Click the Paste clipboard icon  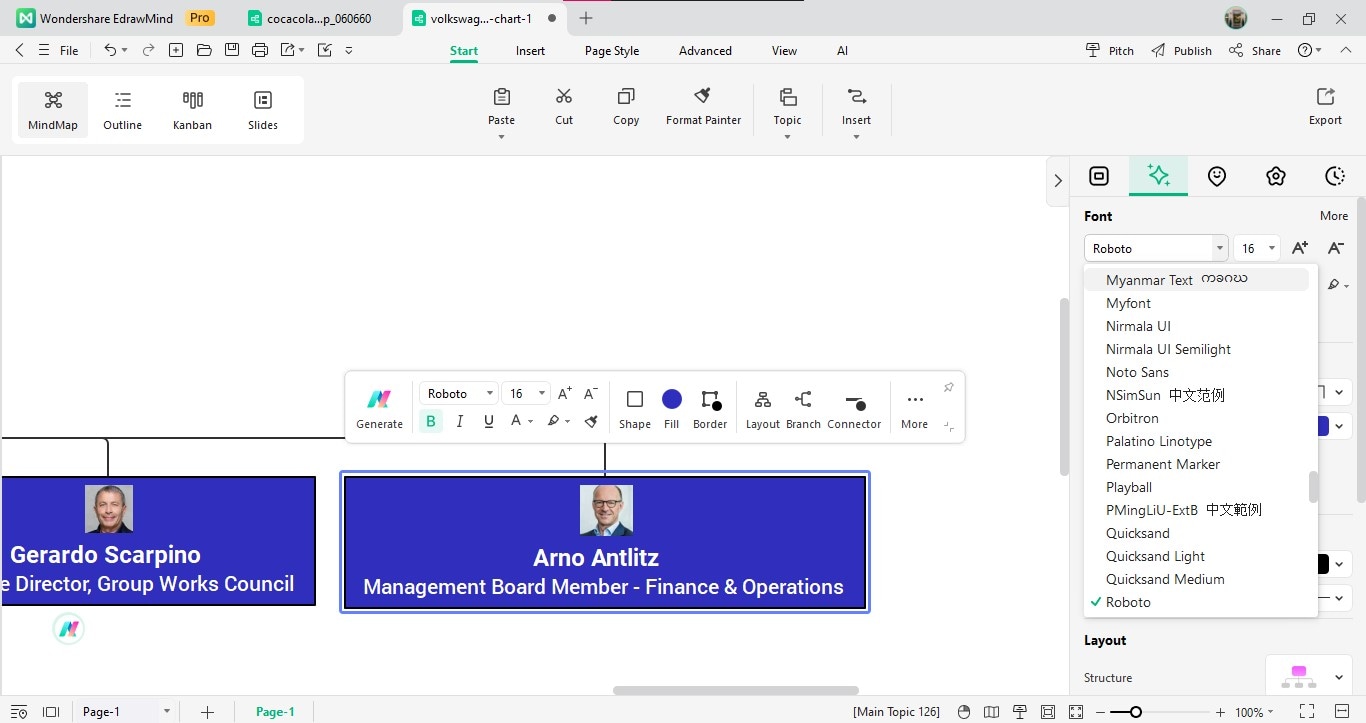pyautogui.click(x=502, y=96)
